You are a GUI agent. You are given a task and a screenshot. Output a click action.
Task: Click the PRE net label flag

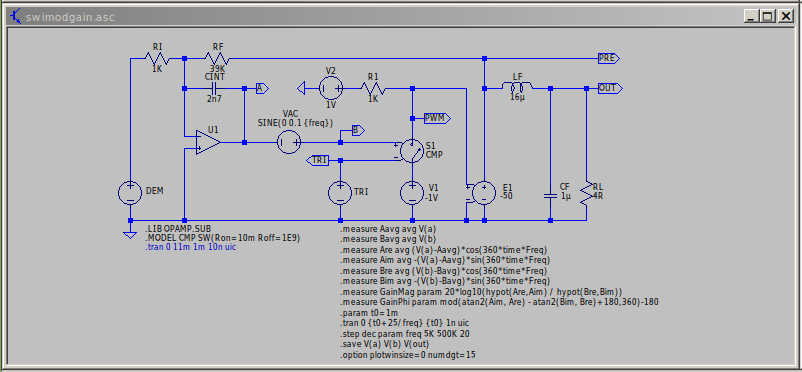coord(609,58)
